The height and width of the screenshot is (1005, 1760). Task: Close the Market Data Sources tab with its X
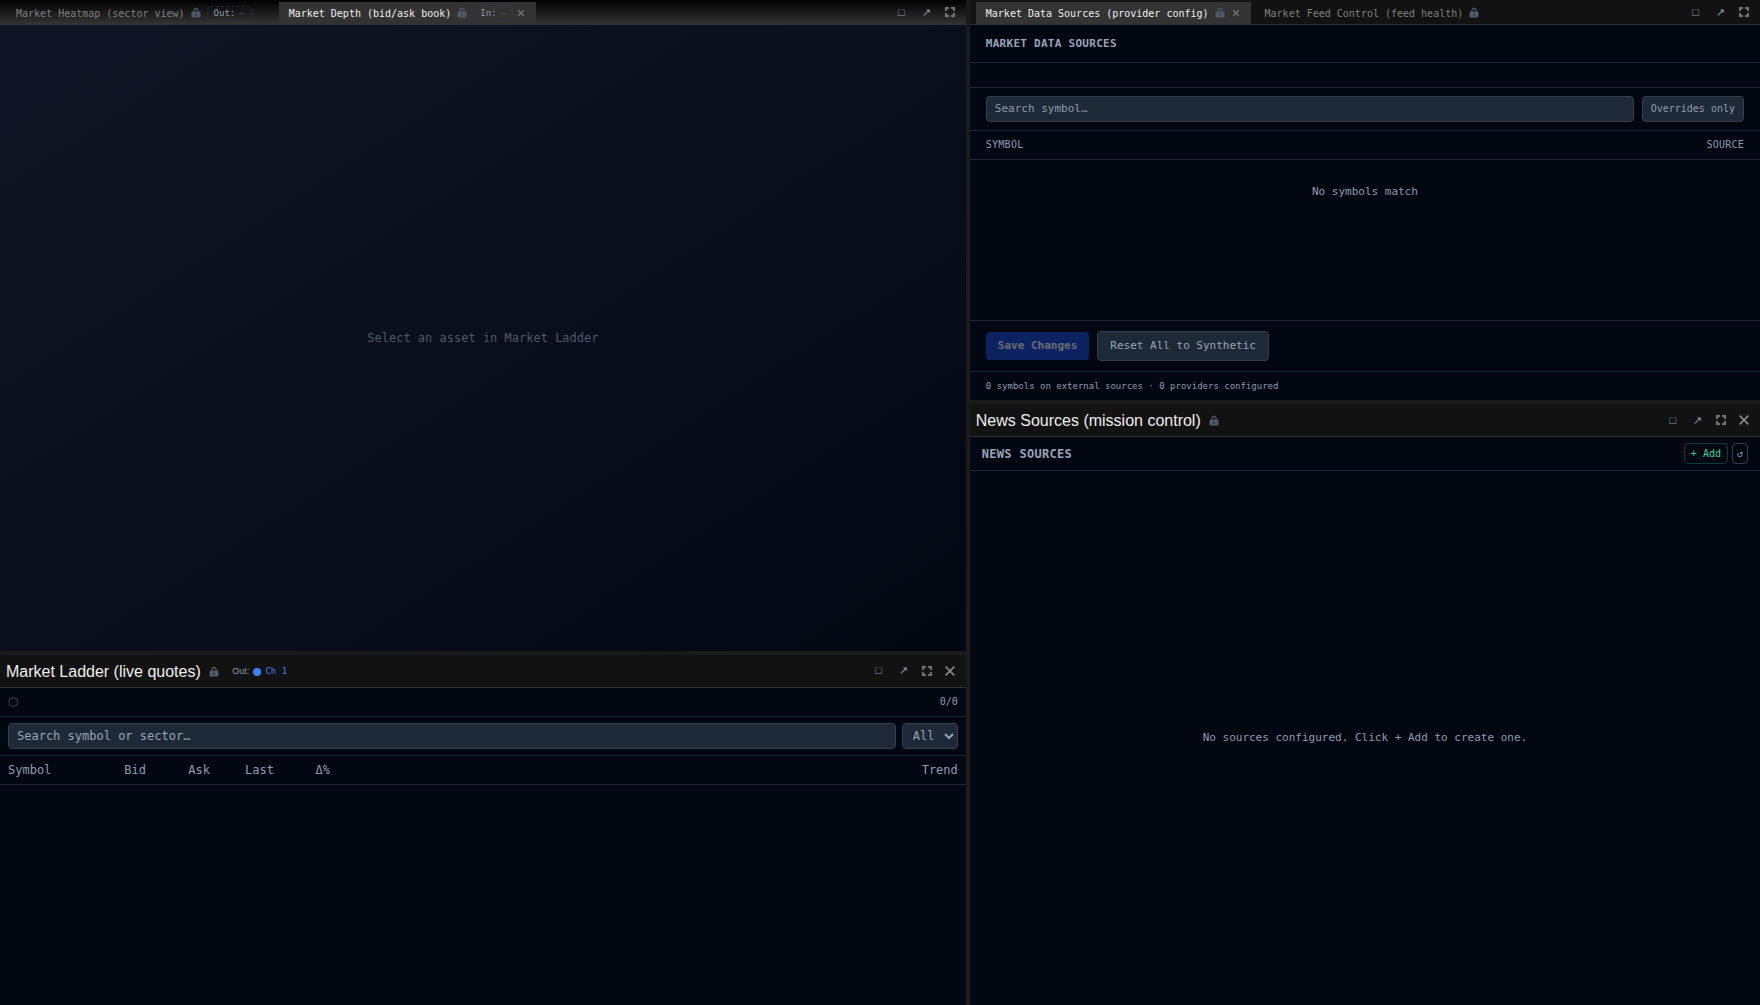pos(1236,13)
